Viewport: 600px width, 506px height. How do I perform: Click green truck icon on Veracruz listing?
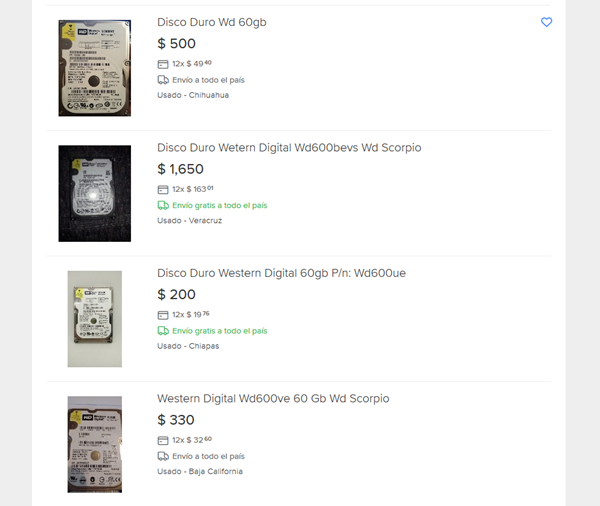163,205
